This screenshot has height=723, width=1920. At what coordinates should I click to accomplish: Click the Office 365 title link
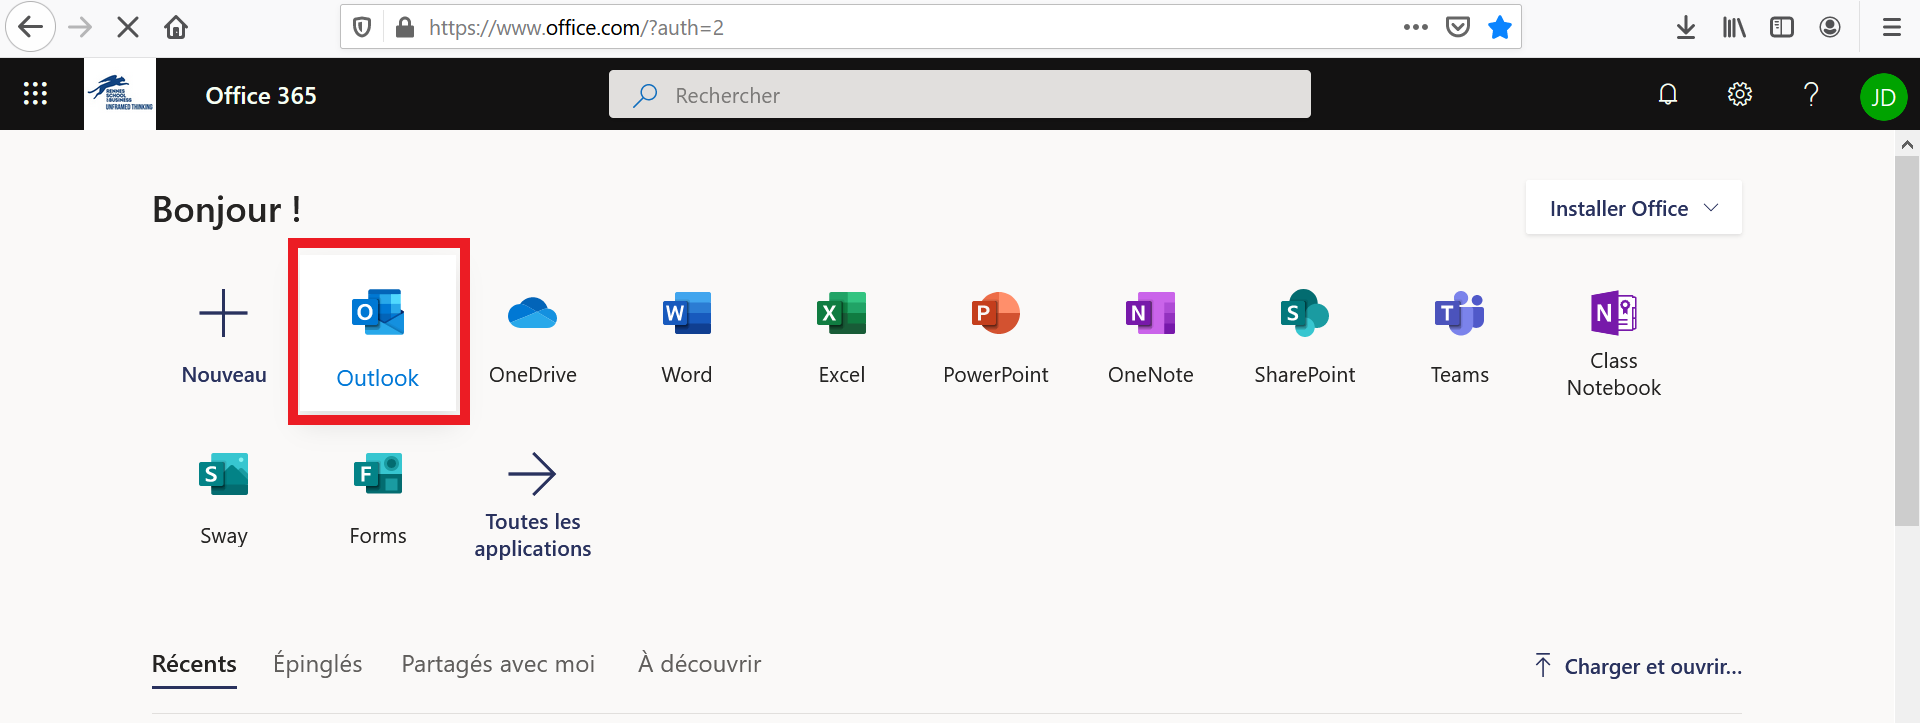(x=261, y=95)
